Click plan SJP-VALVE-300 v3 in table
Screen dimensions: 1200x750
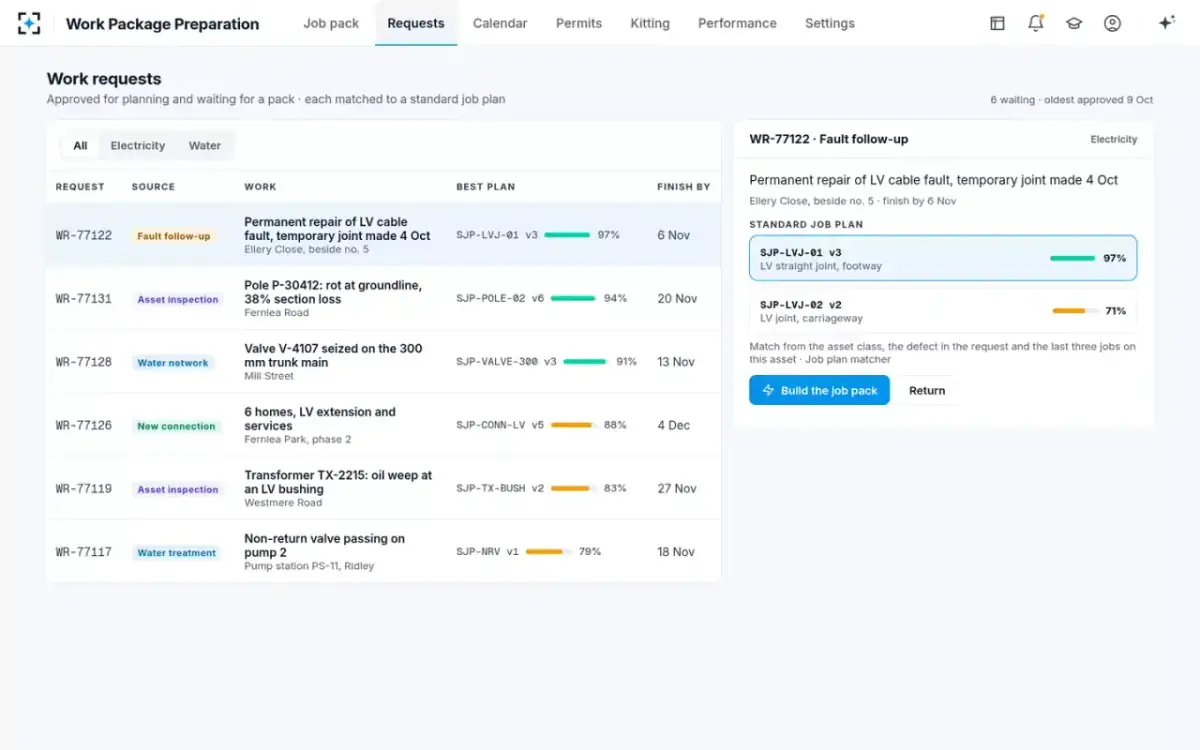(506, 362)
